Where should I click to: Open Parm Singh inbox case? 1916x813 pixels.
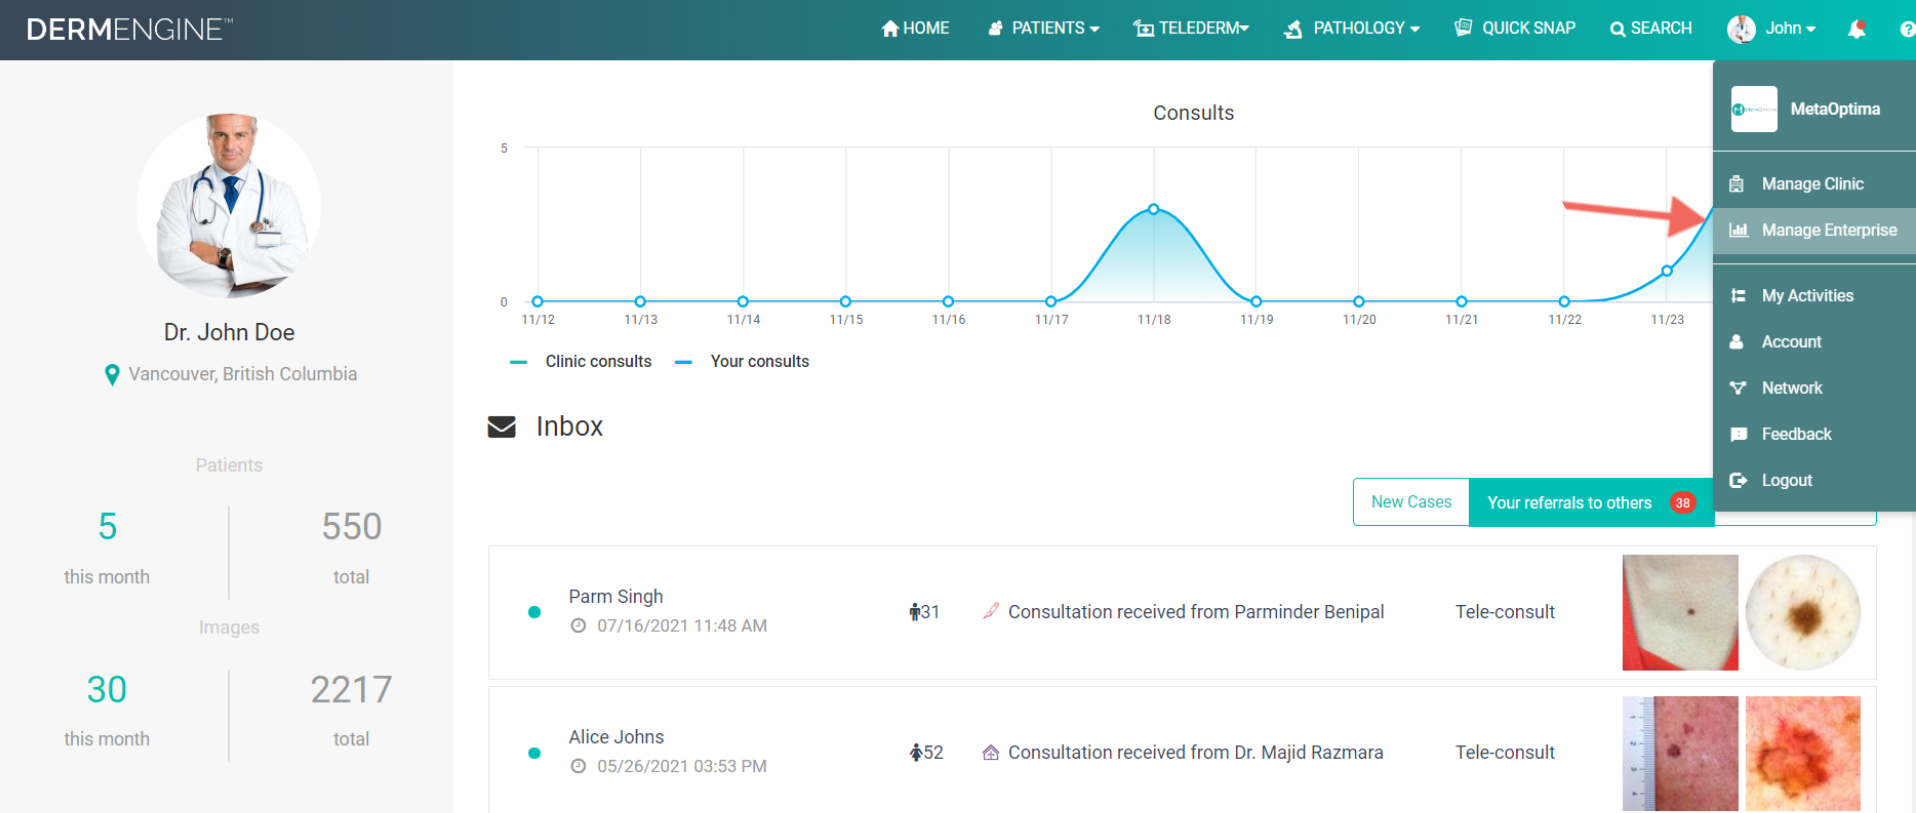(x=1182, y=612)
